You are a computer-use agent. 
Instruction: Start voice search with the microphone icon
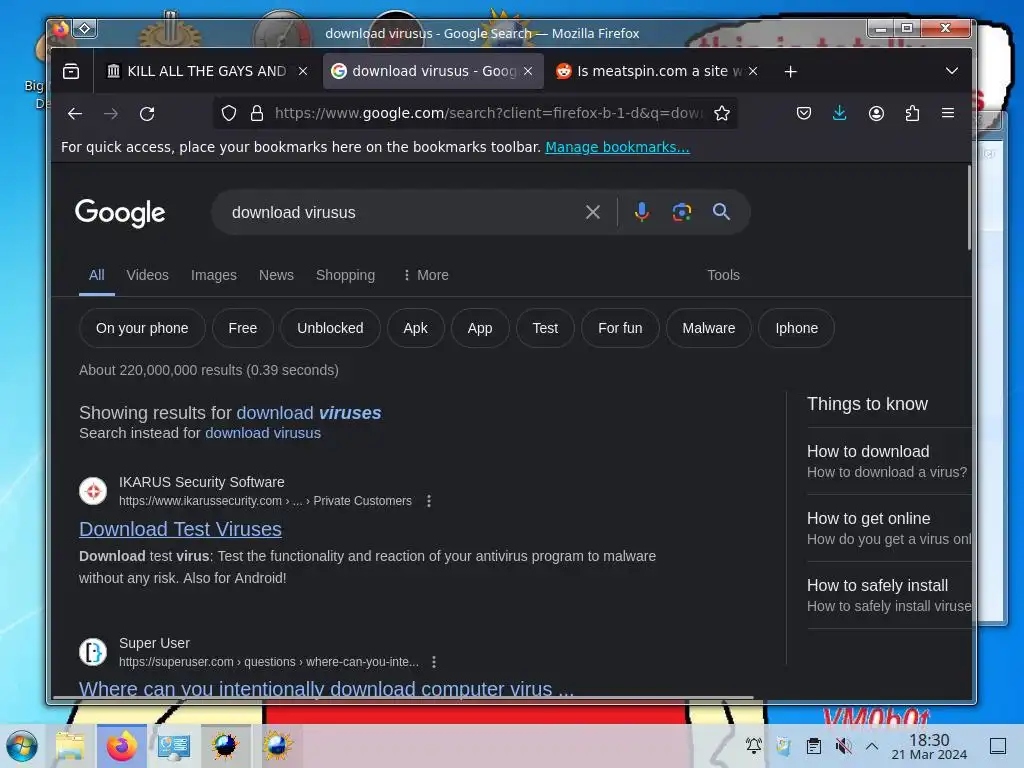point(642,212)
